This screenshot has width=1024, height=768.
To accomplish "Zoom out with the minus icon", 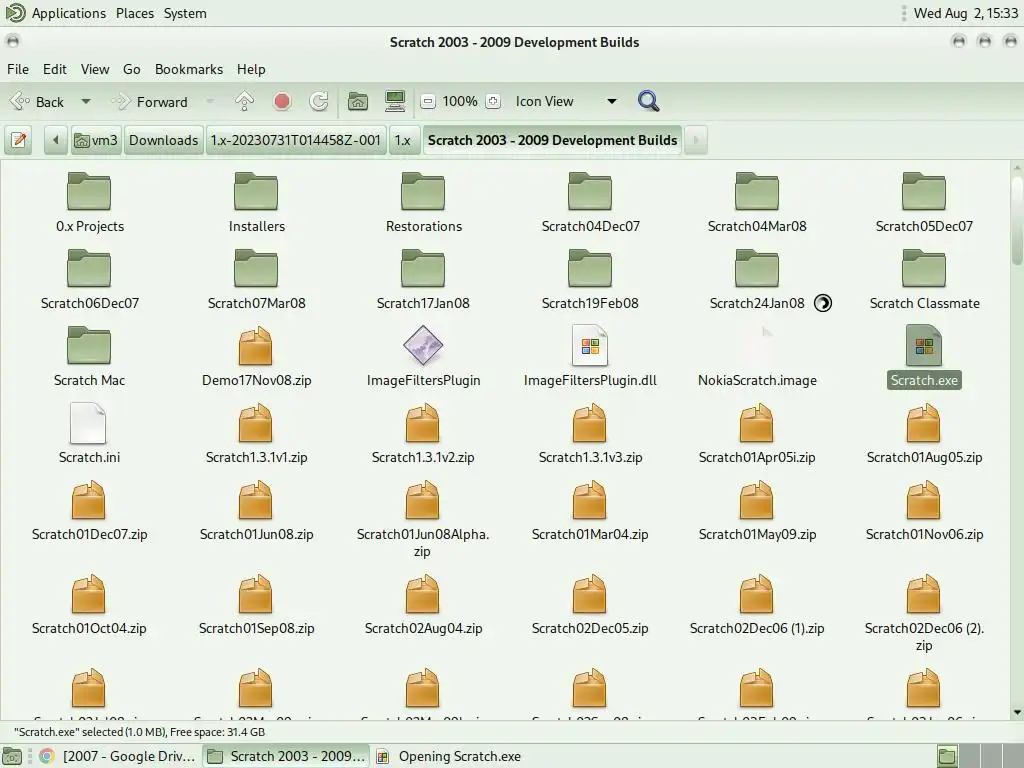I will [x=428, y=101].
